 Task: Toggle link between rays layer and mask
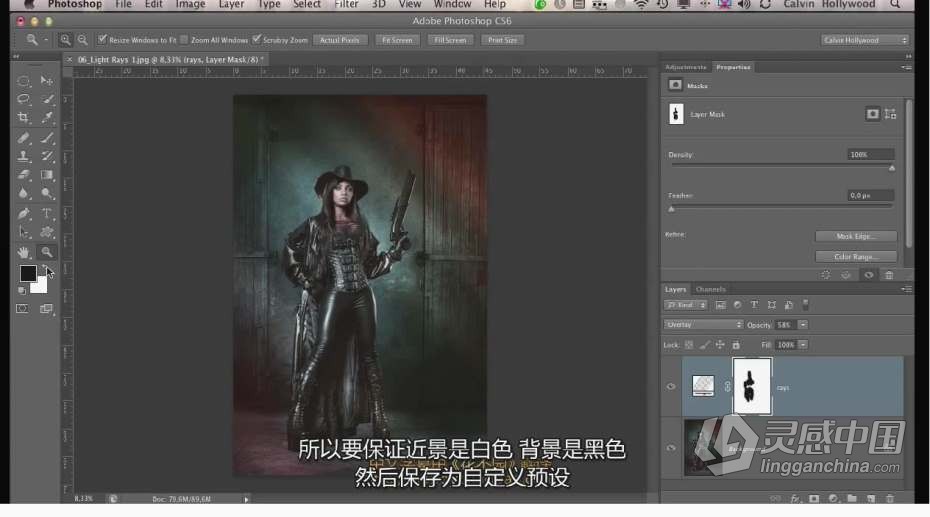tap(727, 387)
